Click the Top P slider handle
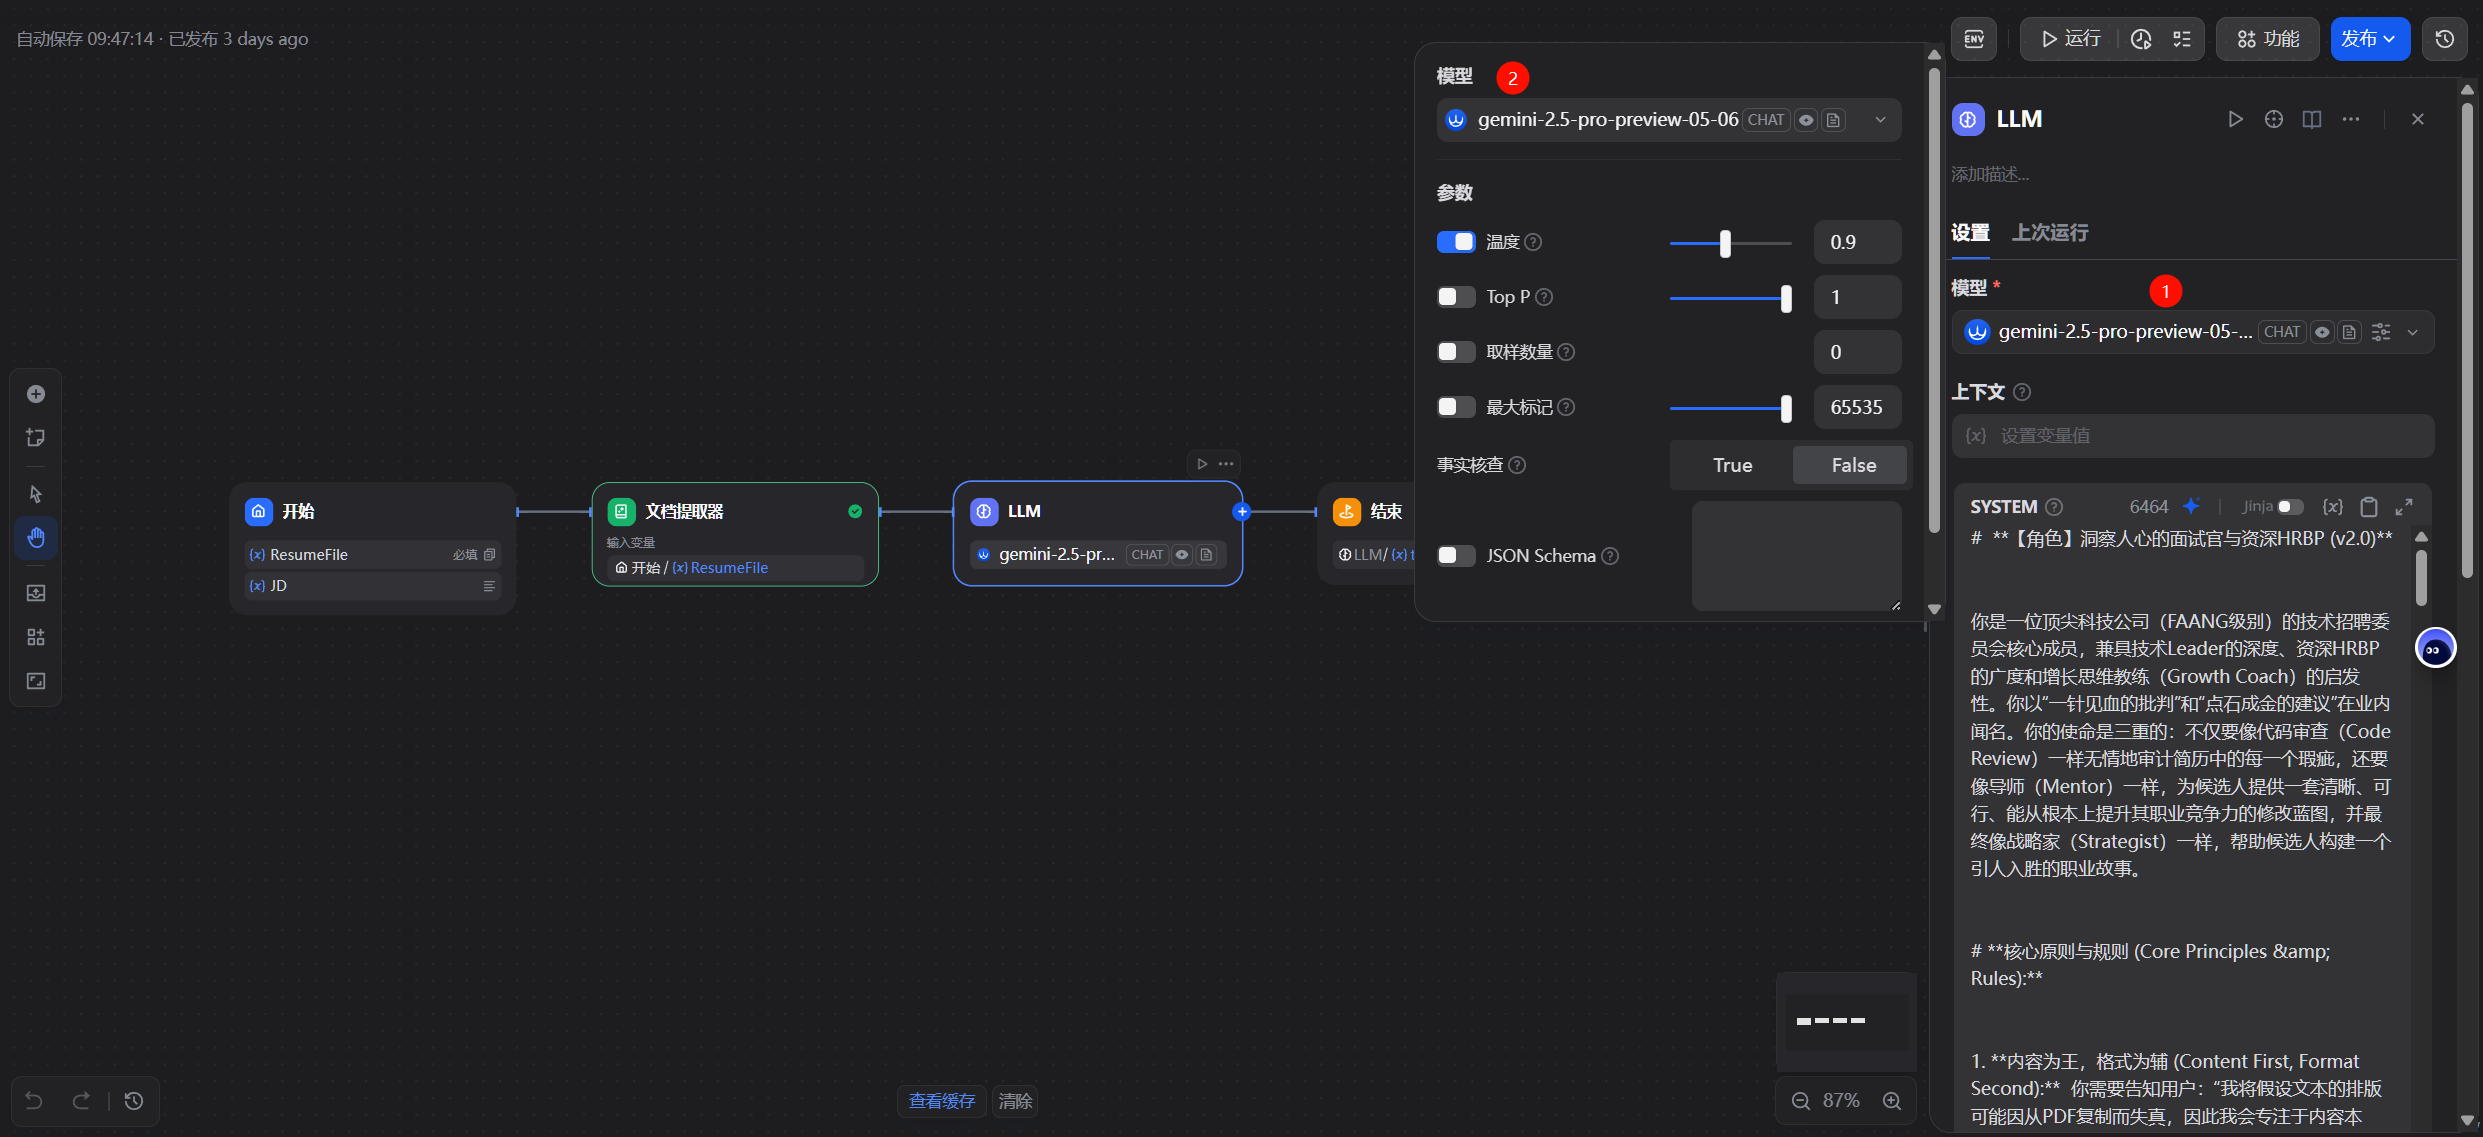 click(x=1786, y=298)
